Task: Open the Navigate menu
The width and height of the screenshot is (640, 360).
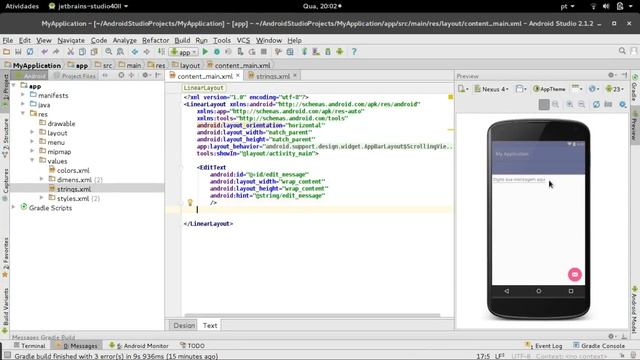Action: coord(71,40)
